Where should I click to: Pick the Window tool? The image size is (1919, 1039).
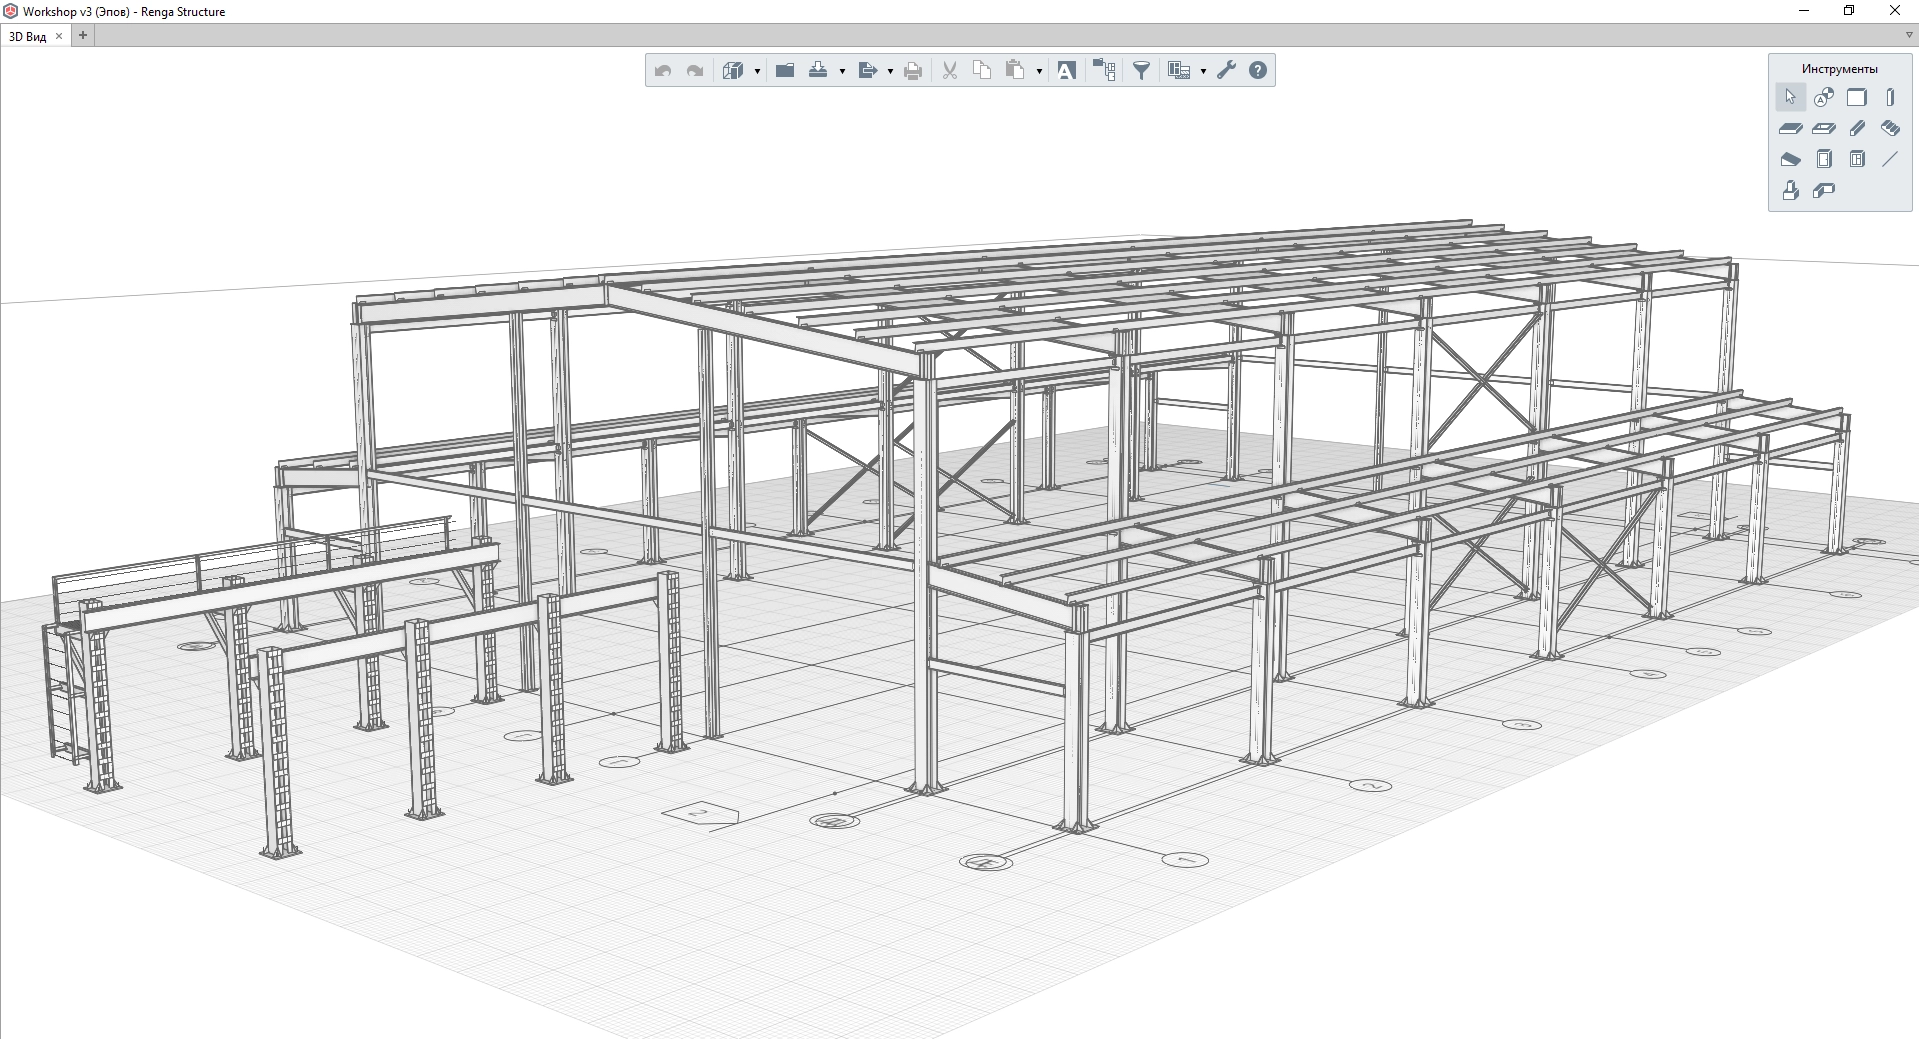[x=1857, y=159]
